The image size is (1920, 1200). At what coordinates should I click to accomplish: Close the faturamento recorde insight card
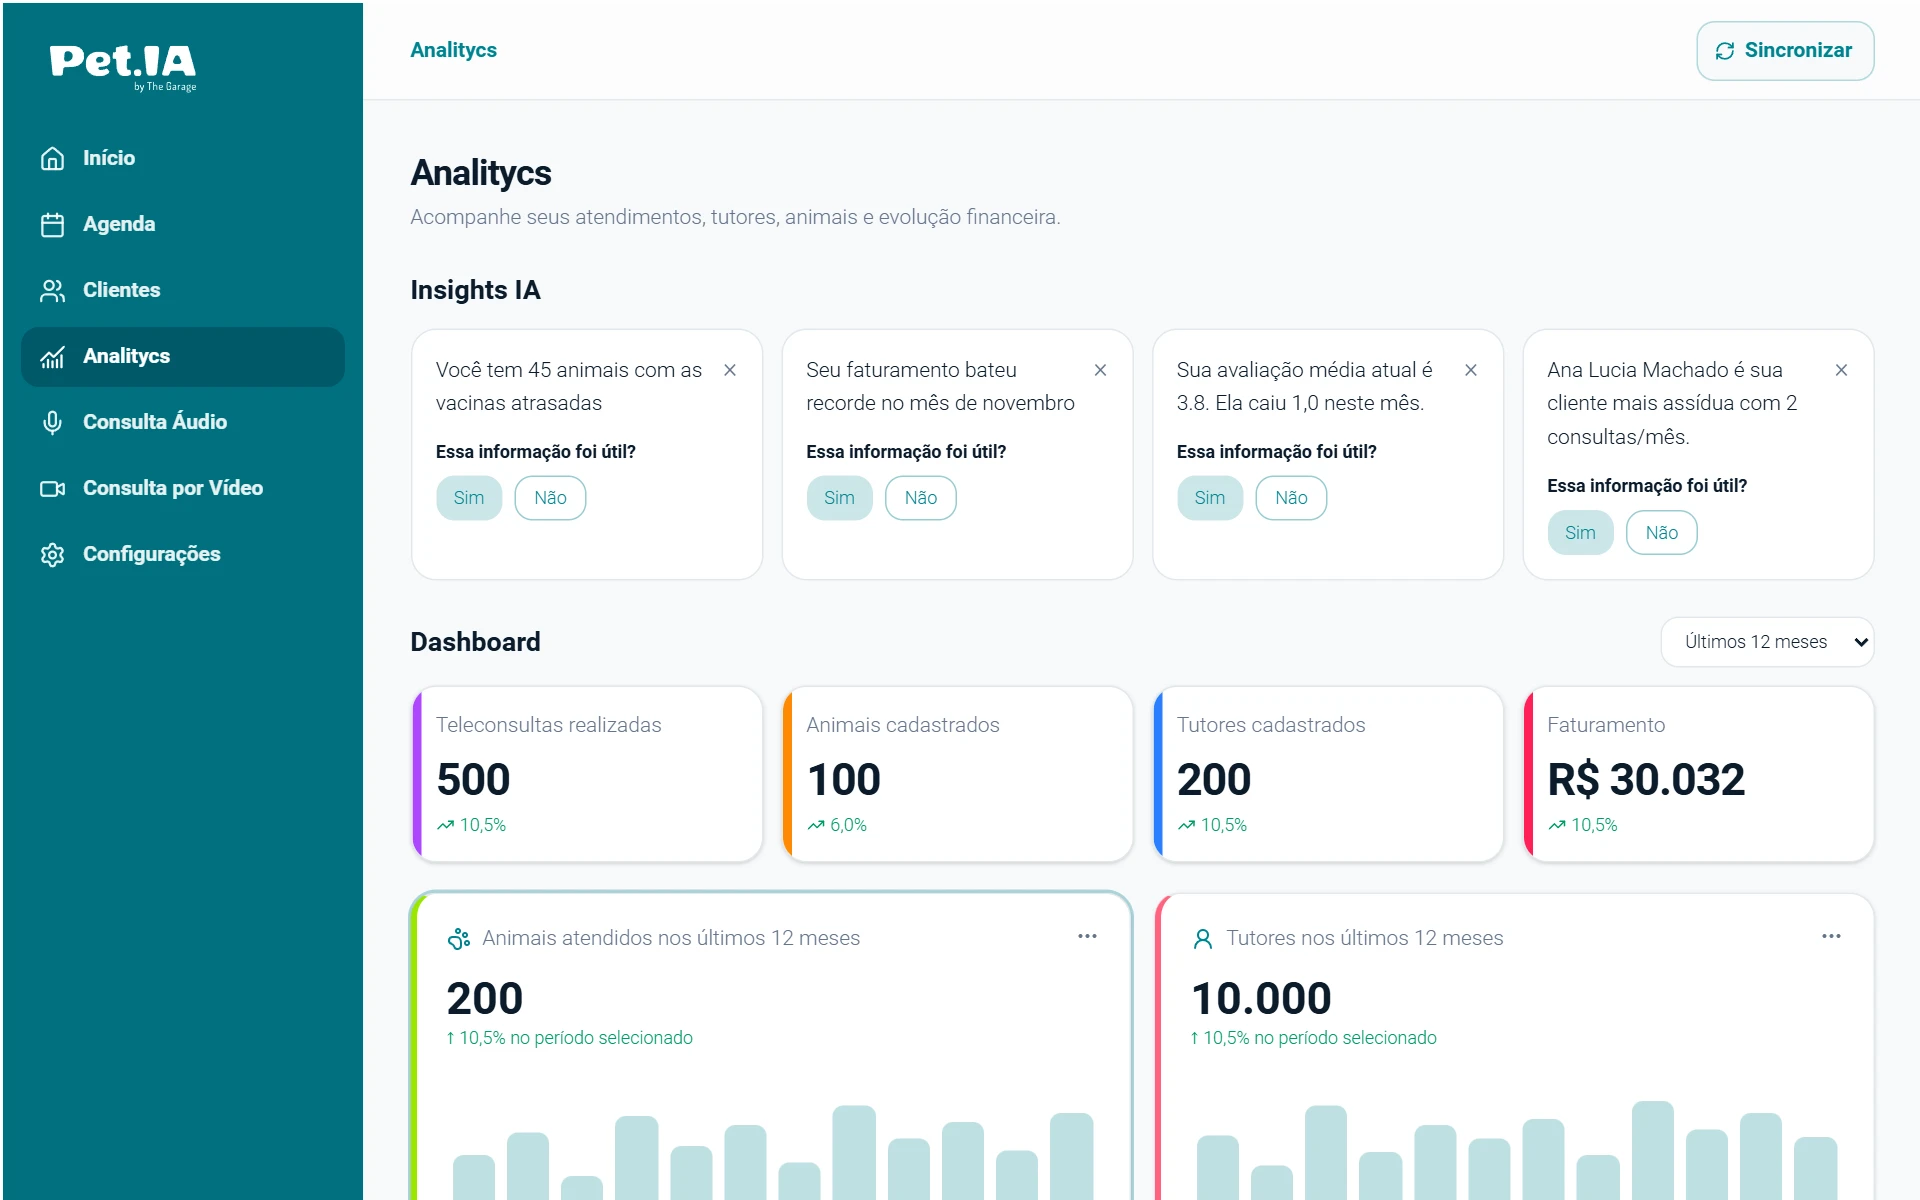coord(1100,370)
